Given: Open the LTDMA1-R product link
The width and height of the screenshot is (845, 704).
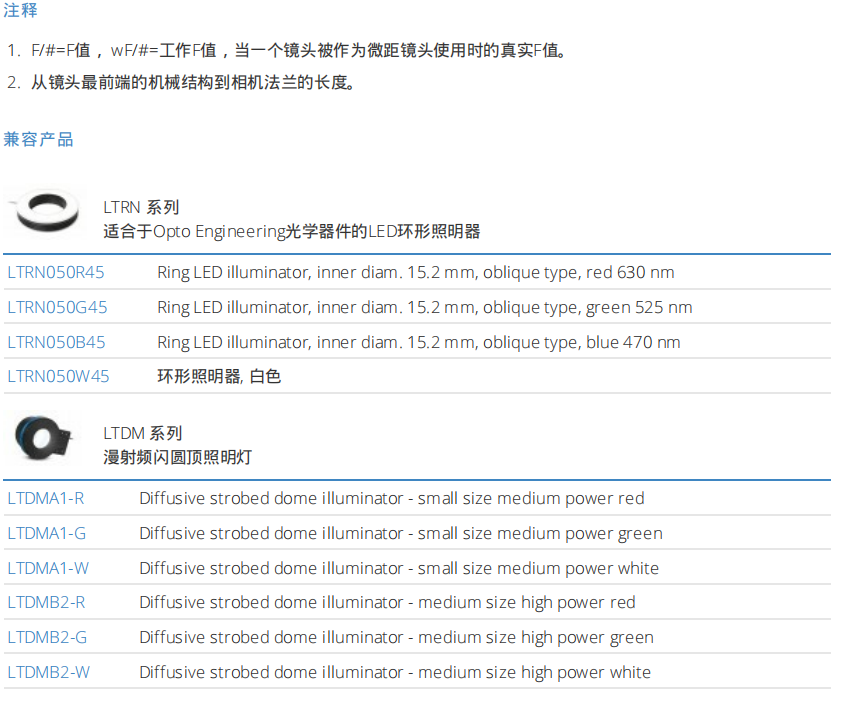Looking at the screenshot, I should coord(46,498).
